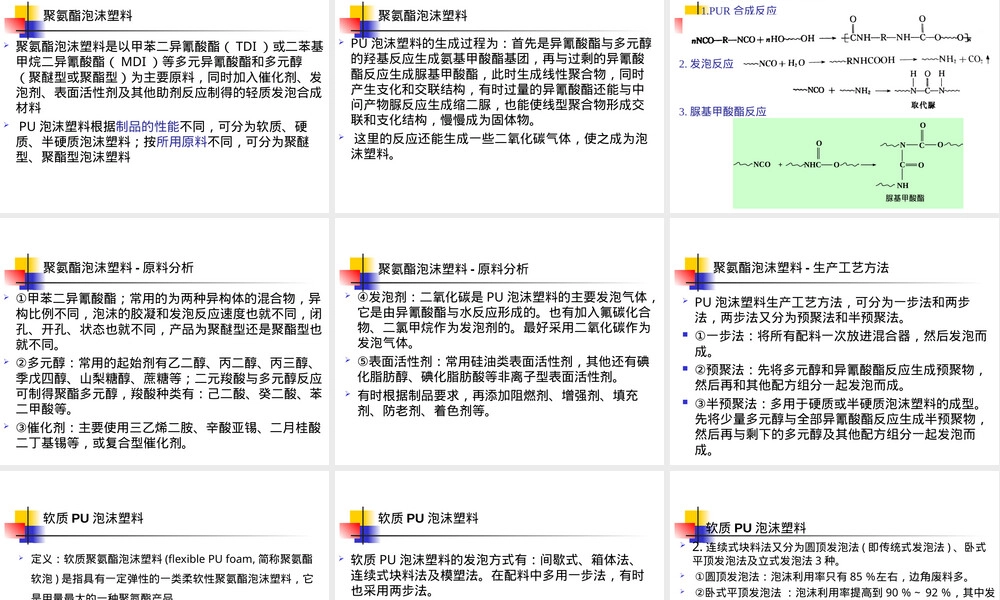Click the sub-bullet ③半预聚法：多用于硬质

click(840, 427)
